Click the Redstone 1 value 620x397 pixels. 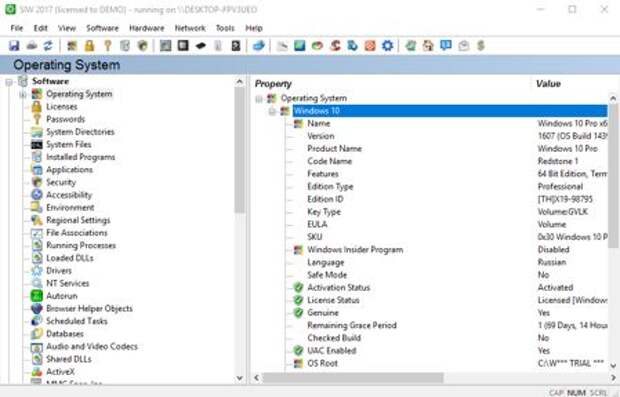click(x=558, y=161)
